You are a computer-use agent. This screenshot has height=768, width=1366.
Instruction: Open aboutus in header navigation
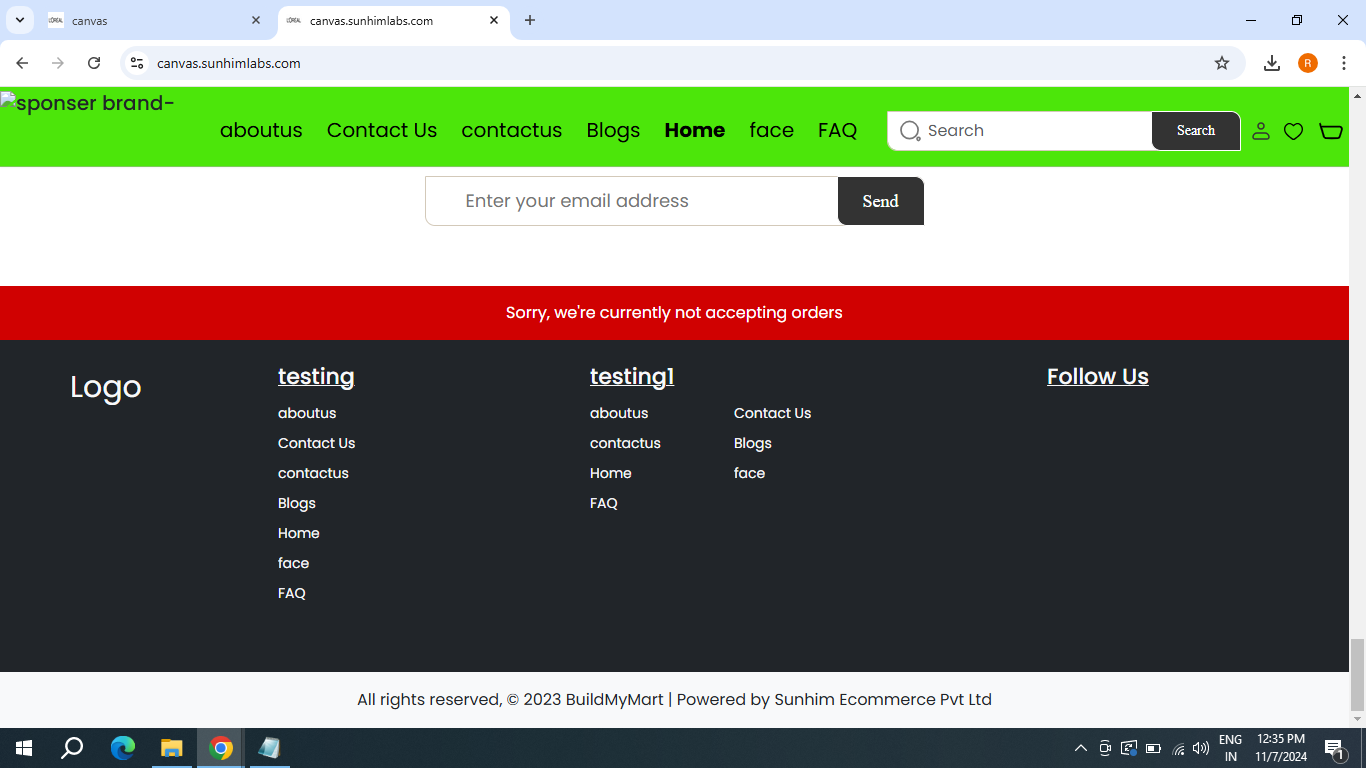pyautogui.click(x=261, y=131)
